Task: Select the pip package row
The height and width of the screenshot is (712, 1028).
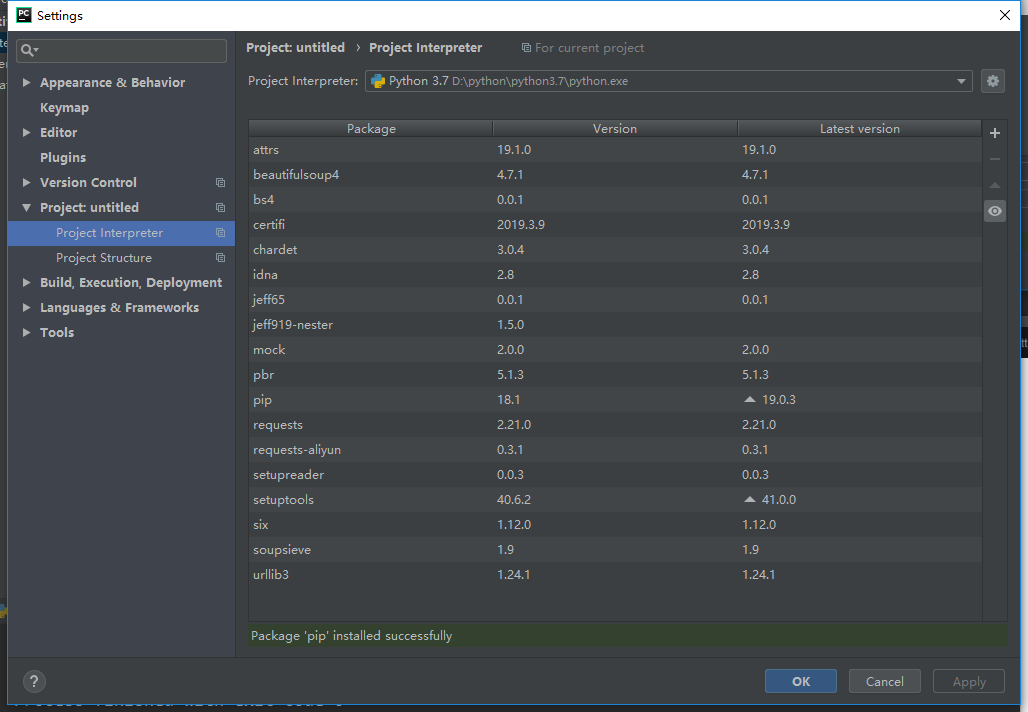Action: [x=615, y=399]
